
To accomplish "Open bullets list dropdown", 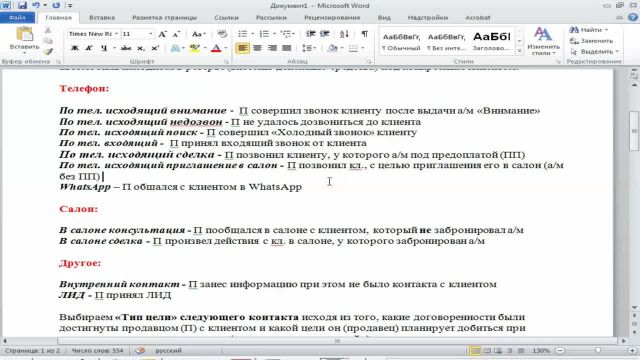I will tap(252, 34).
